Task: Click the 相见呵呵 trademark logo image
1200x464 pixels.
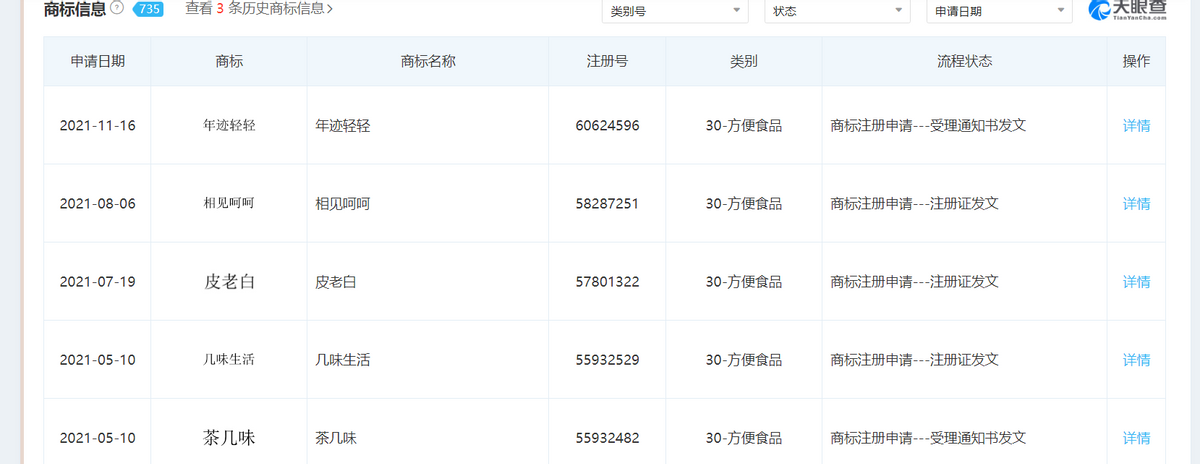Action: [229, 204]
